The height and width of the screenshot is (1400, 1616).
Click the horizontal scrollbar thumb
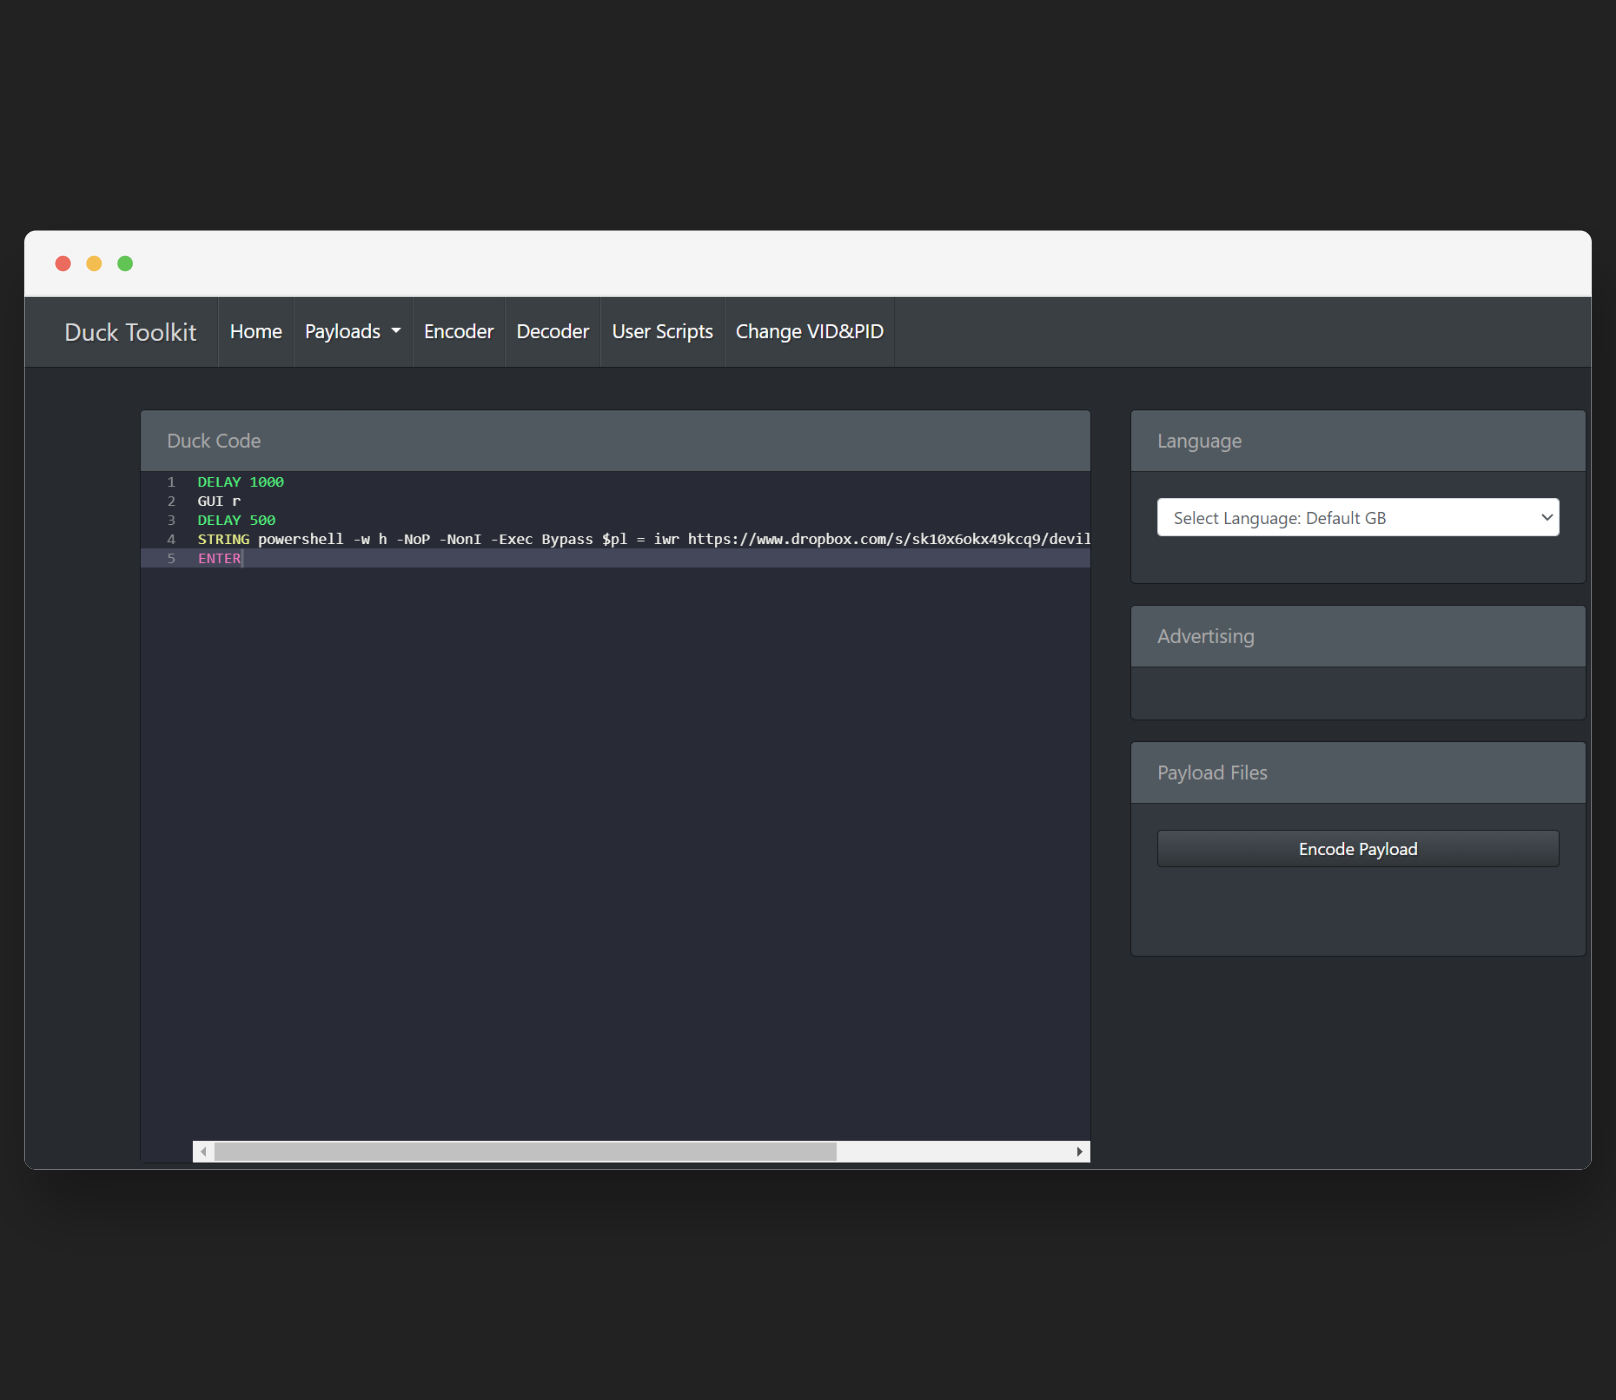[x=526, y=1152]
